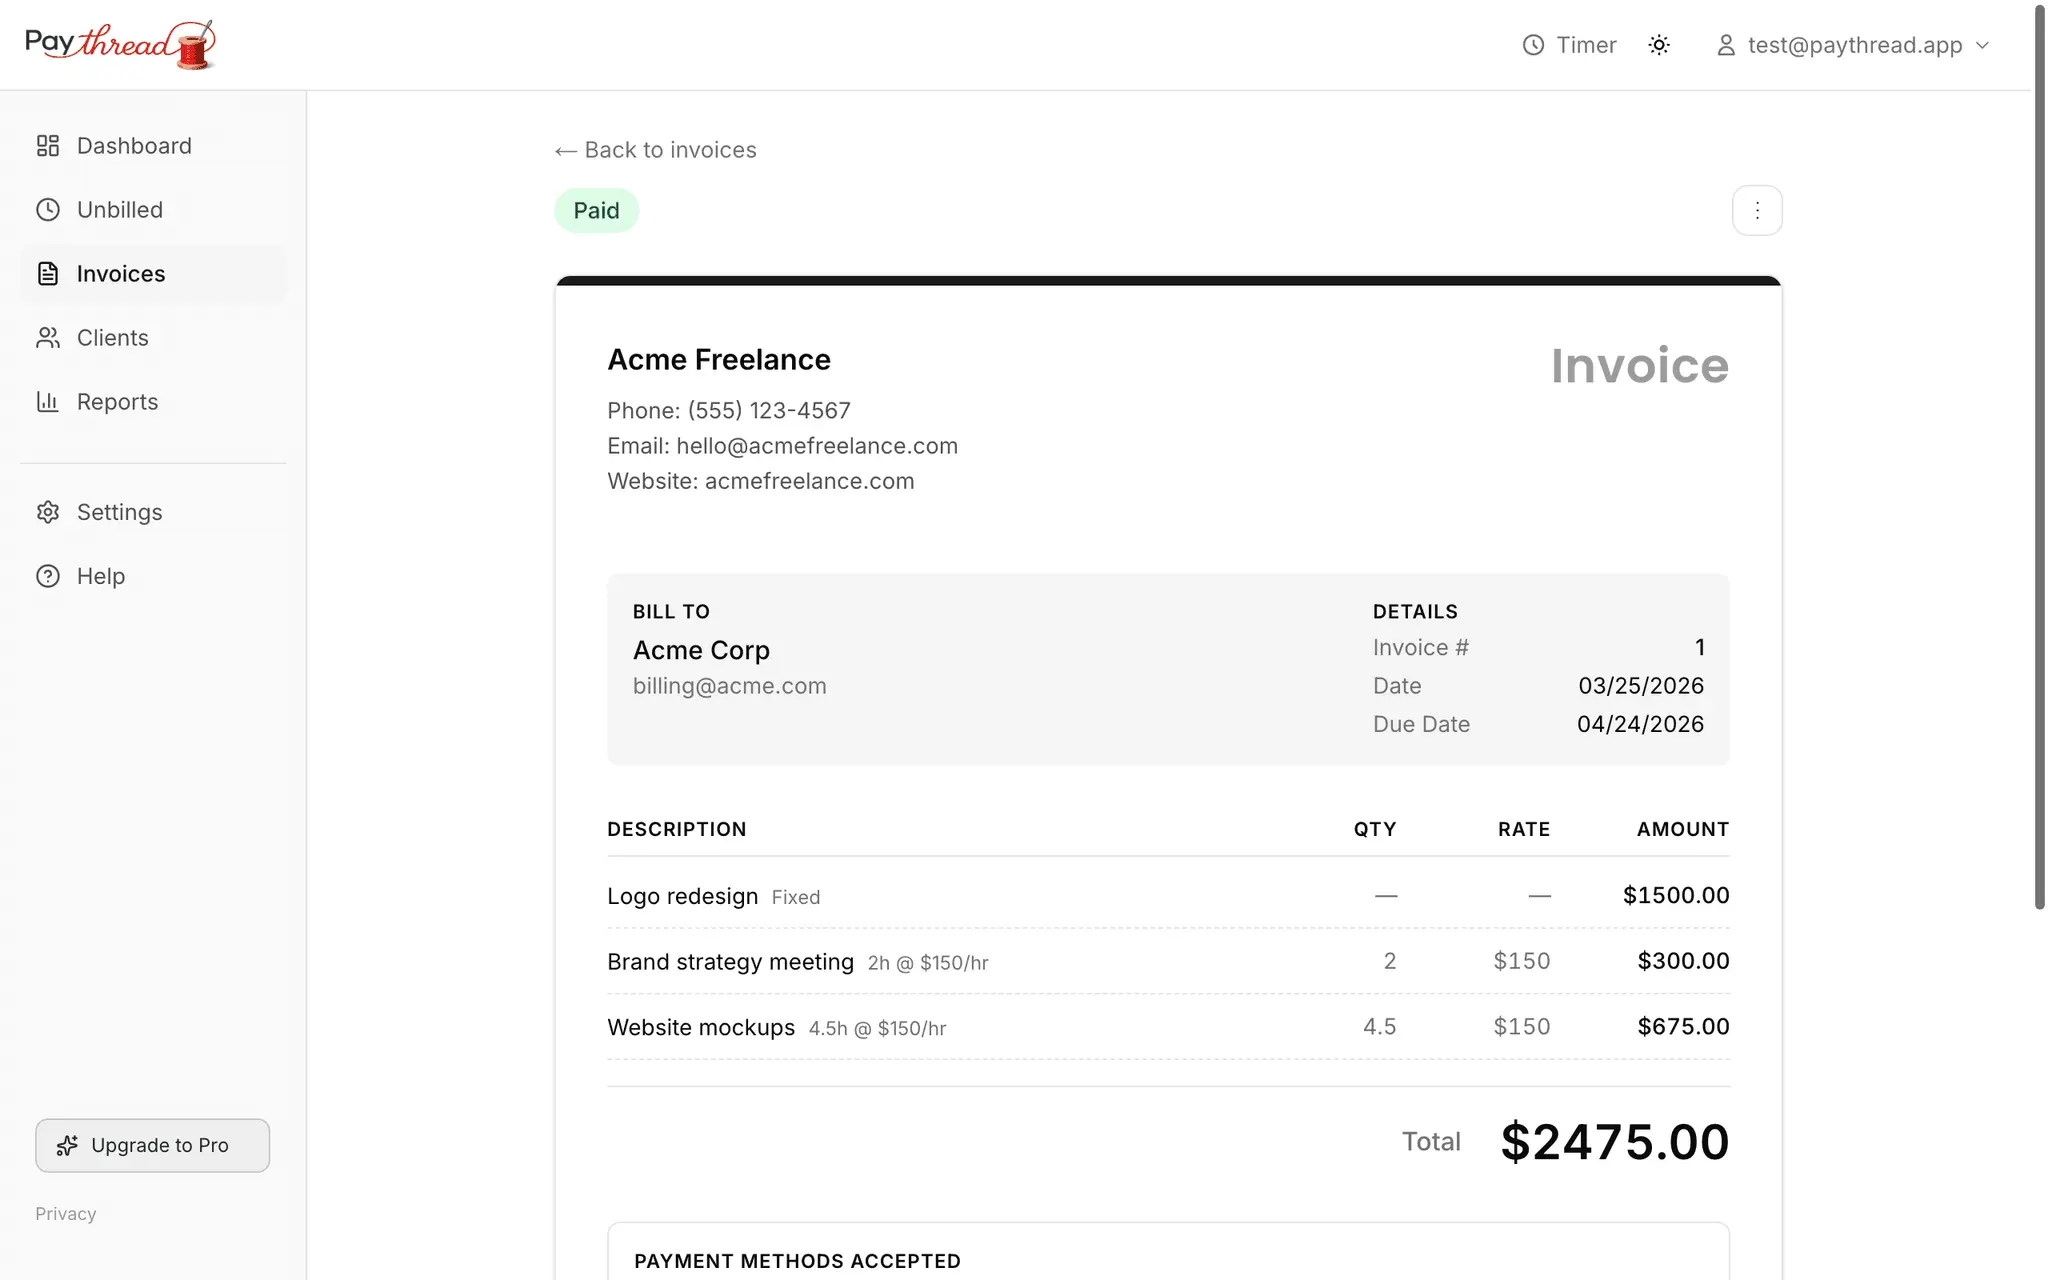Click Back to invoices link
Viewport: 2048px width, 1280px height.
[x=656, y=150]
